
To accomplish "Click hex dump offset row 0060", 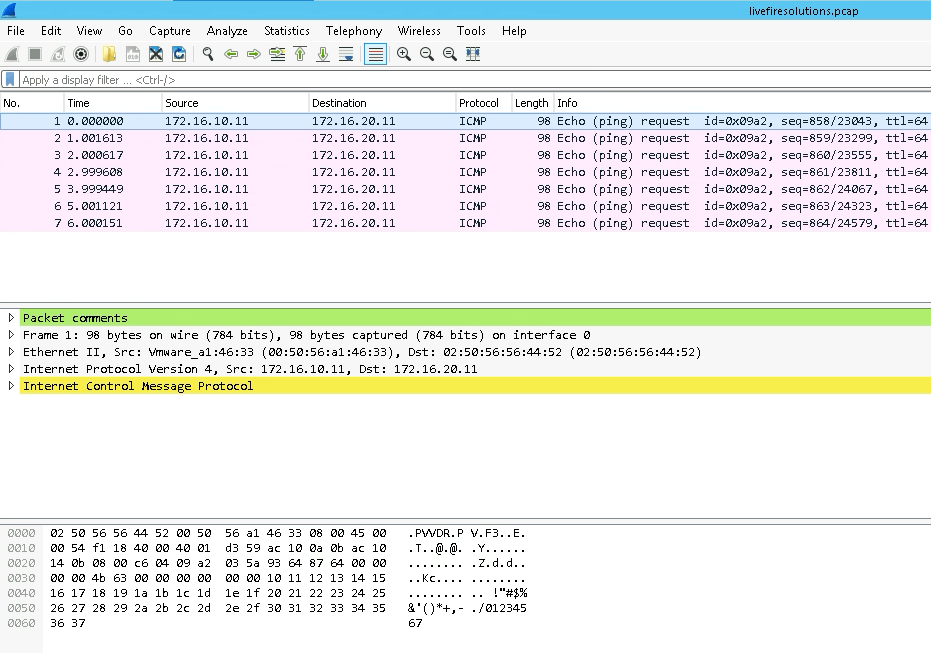I will point(21,623).
